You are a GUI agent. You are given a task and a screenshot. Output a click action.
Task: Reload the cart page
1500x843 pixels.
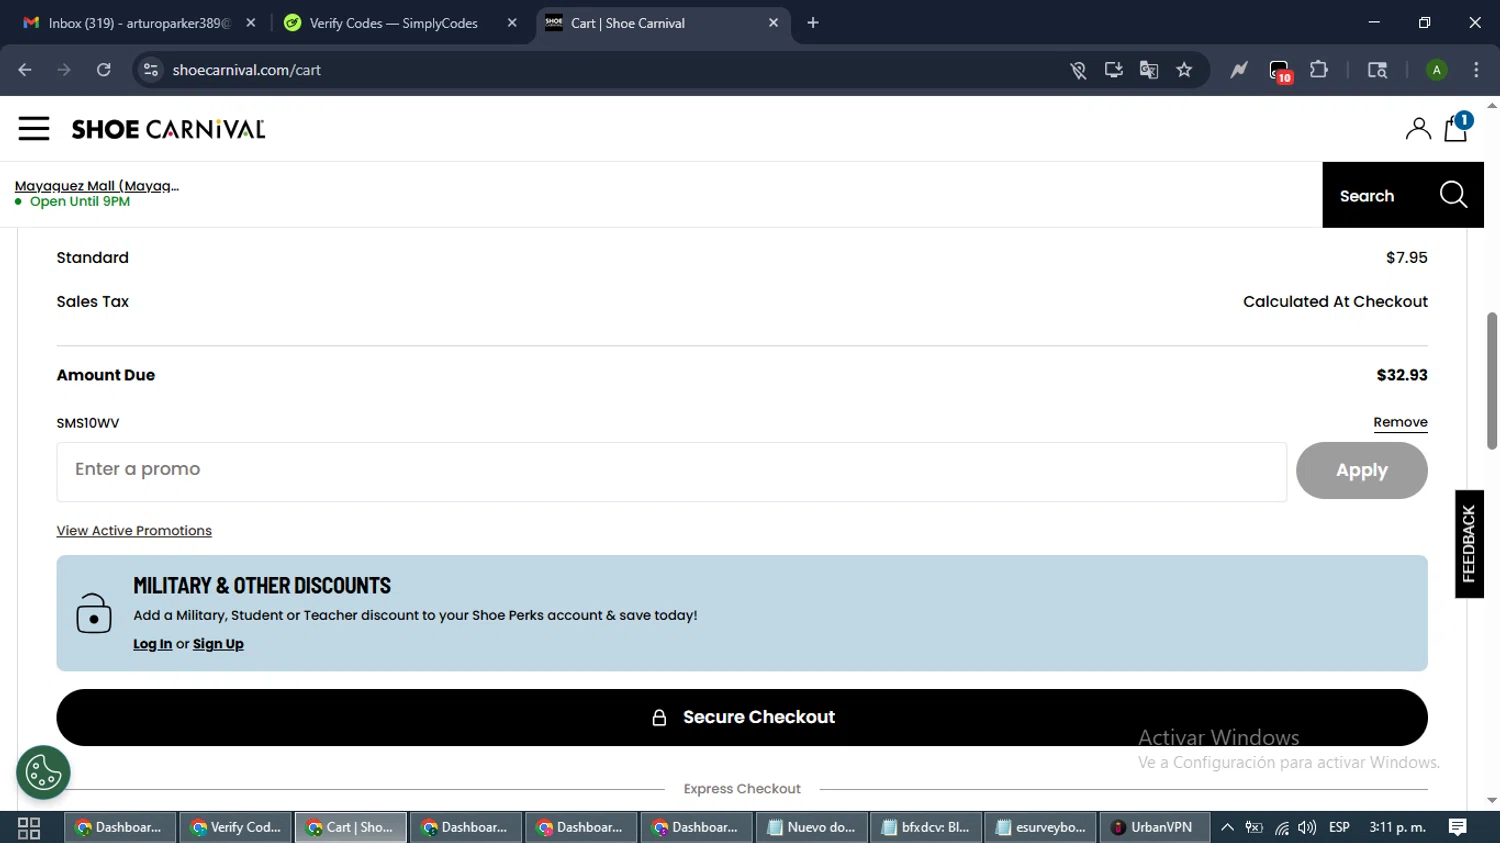click(103, 70)
